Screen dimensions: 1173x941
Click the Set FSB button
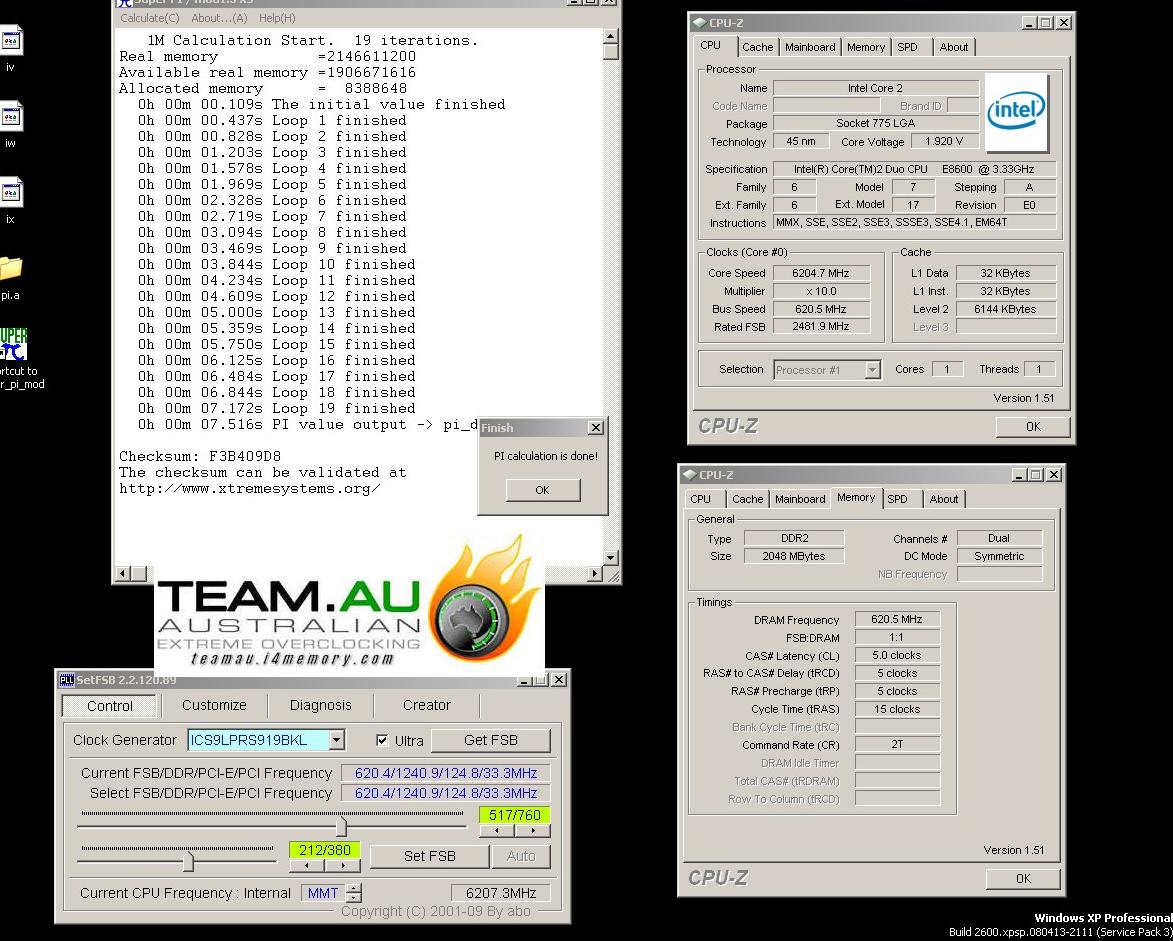tap(429, 856)
